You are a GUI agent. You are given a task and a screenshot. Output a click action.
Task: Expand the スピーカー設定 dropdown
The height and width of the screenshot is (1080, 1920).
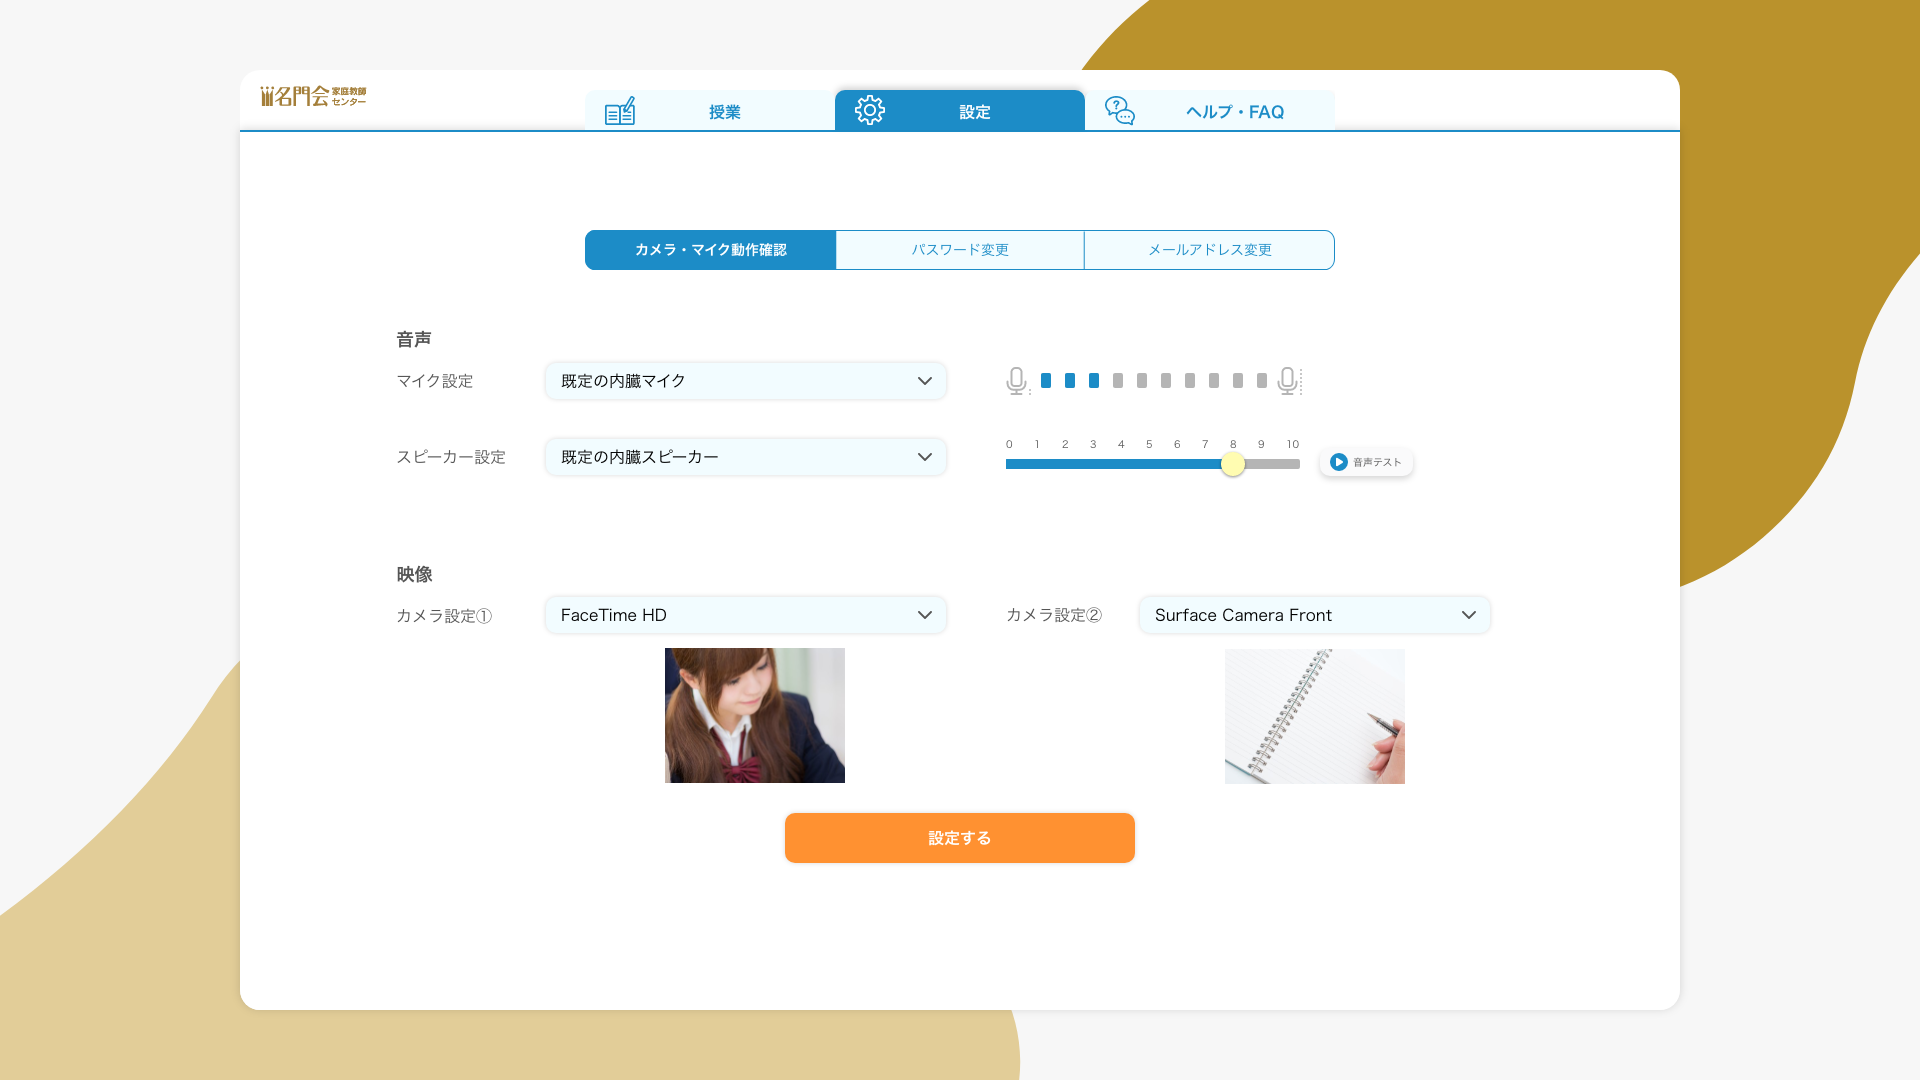click(745, 457)
